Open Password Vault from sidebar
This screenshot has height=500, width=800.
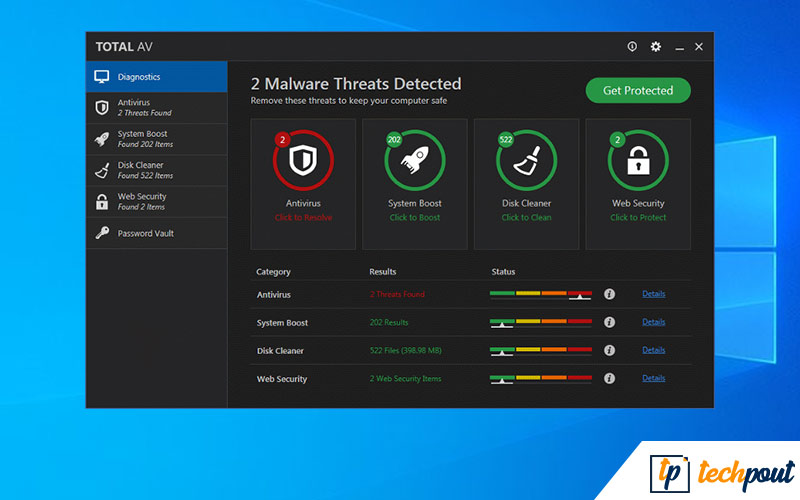coord(156,233)
